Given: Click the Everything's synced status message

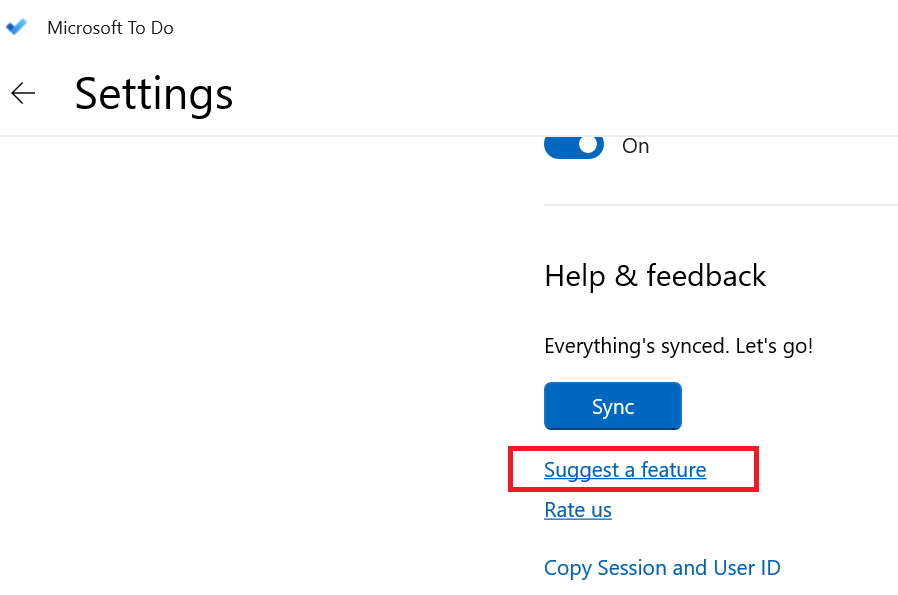Looking at the screenshot, I should click(x=678, y=346).
